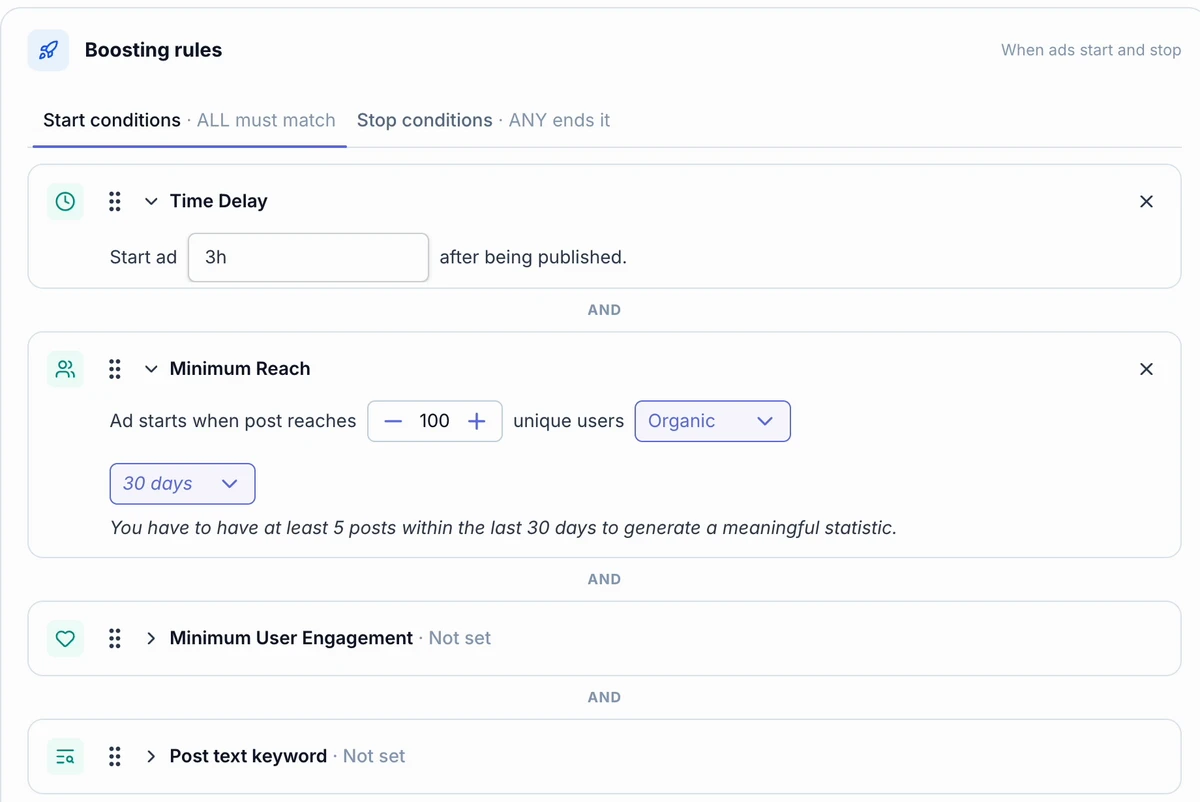
Task: Click the 'When ads start and stop' text
Action: click(x=1091, y=50)
